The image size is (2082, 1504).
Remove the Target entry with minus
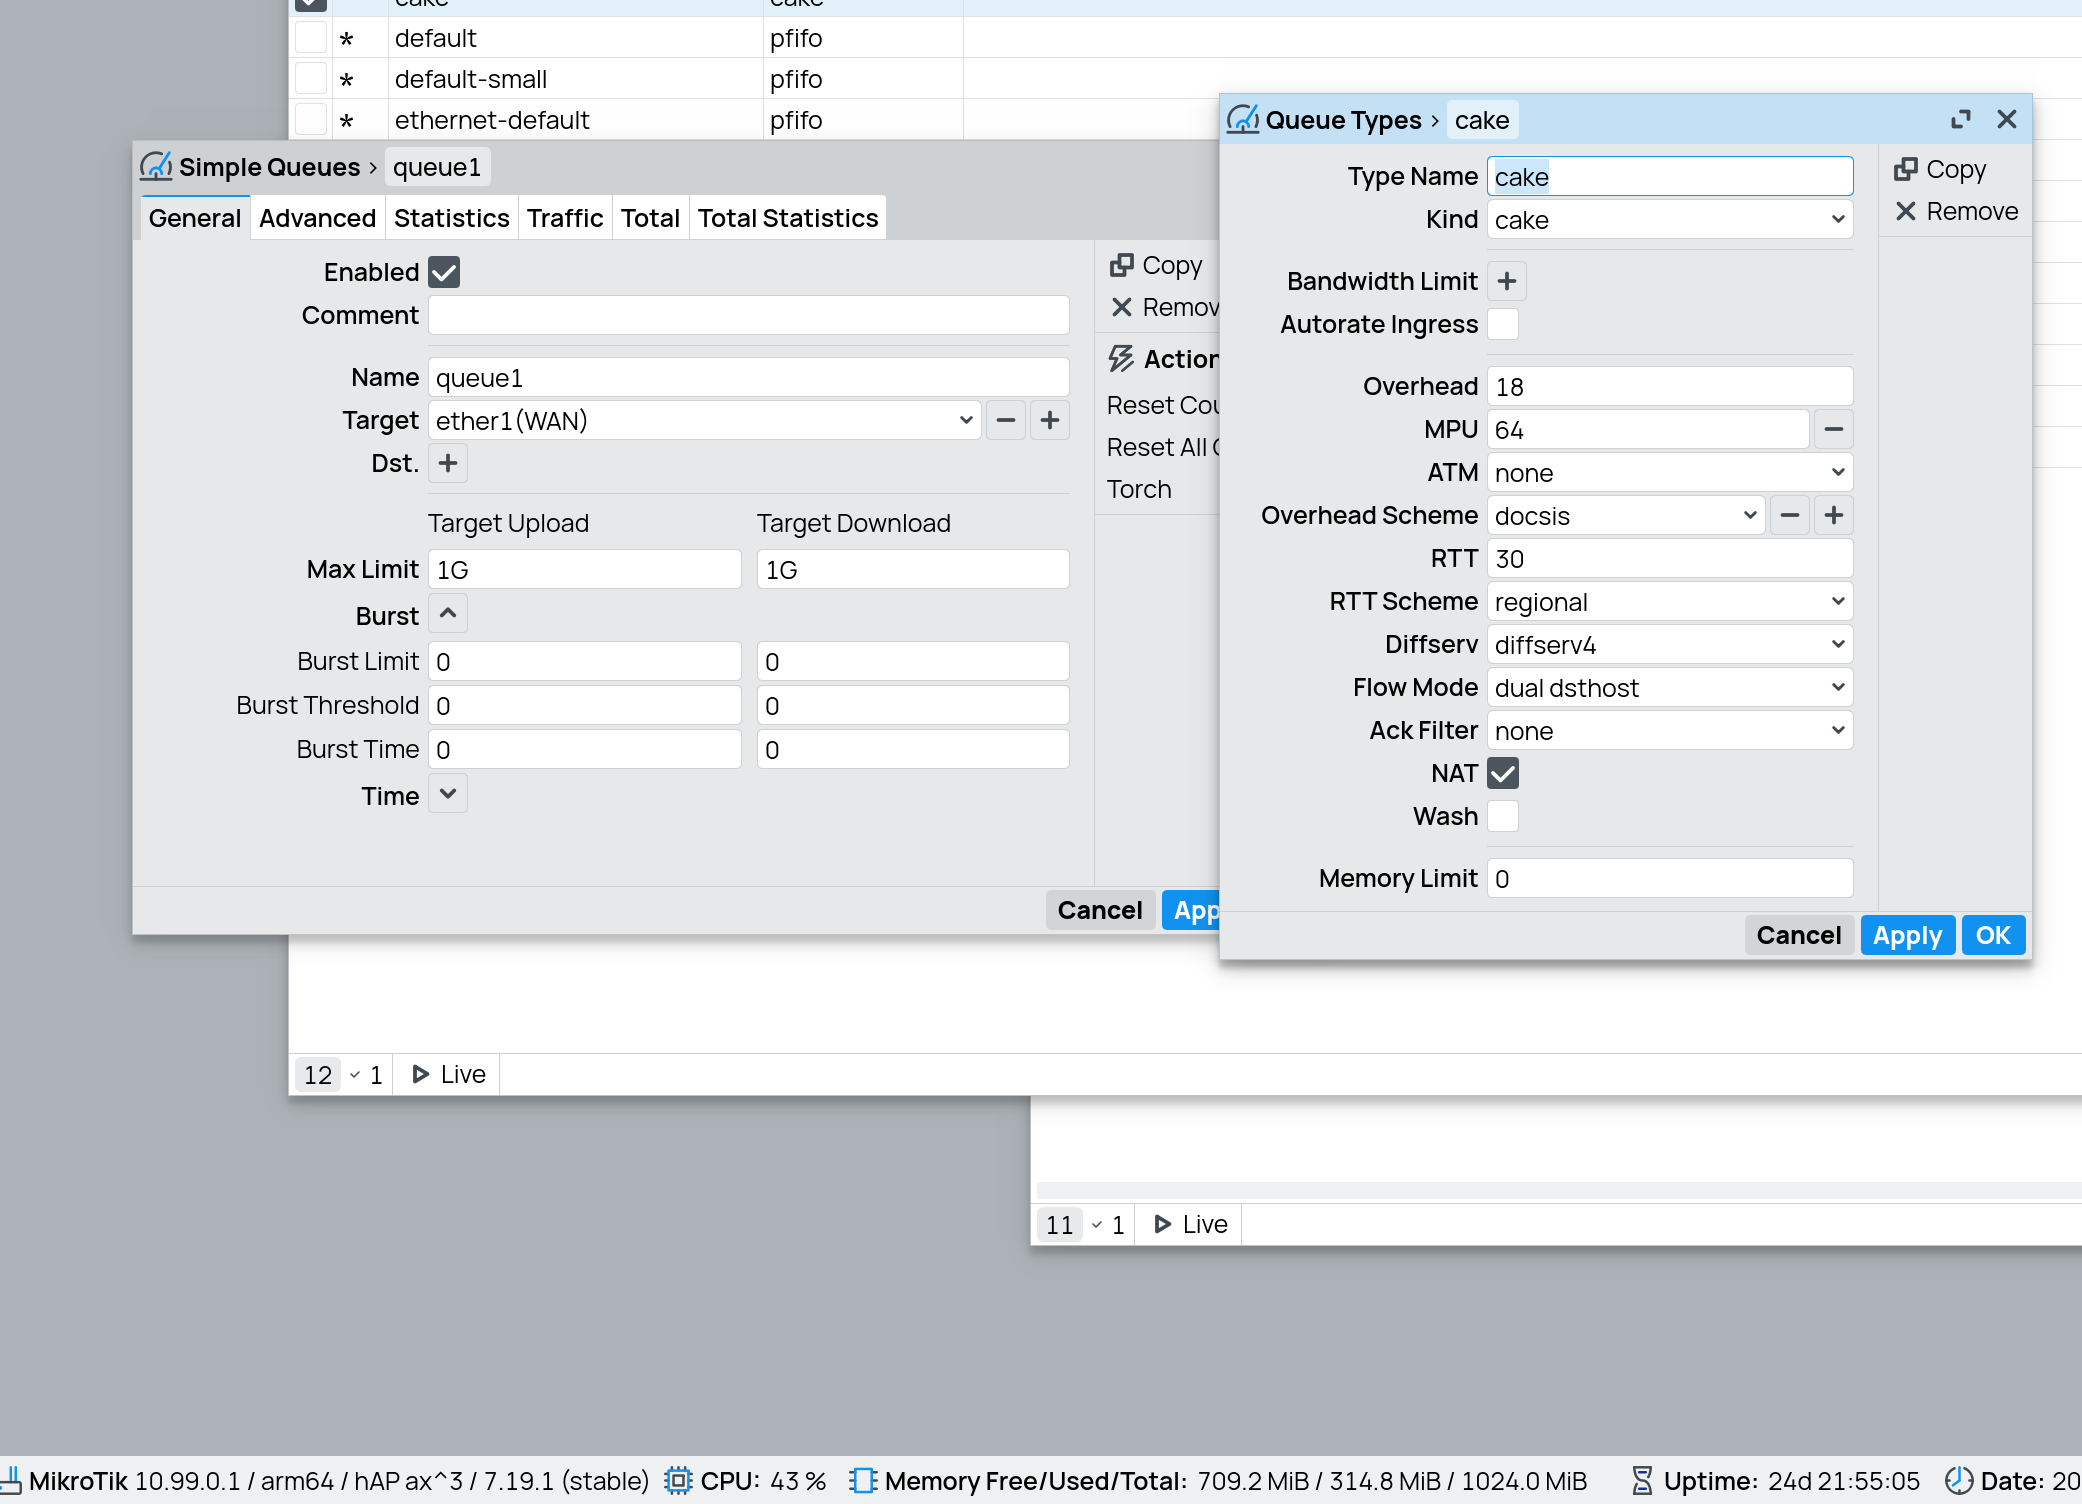click(x=1006, y=420)
